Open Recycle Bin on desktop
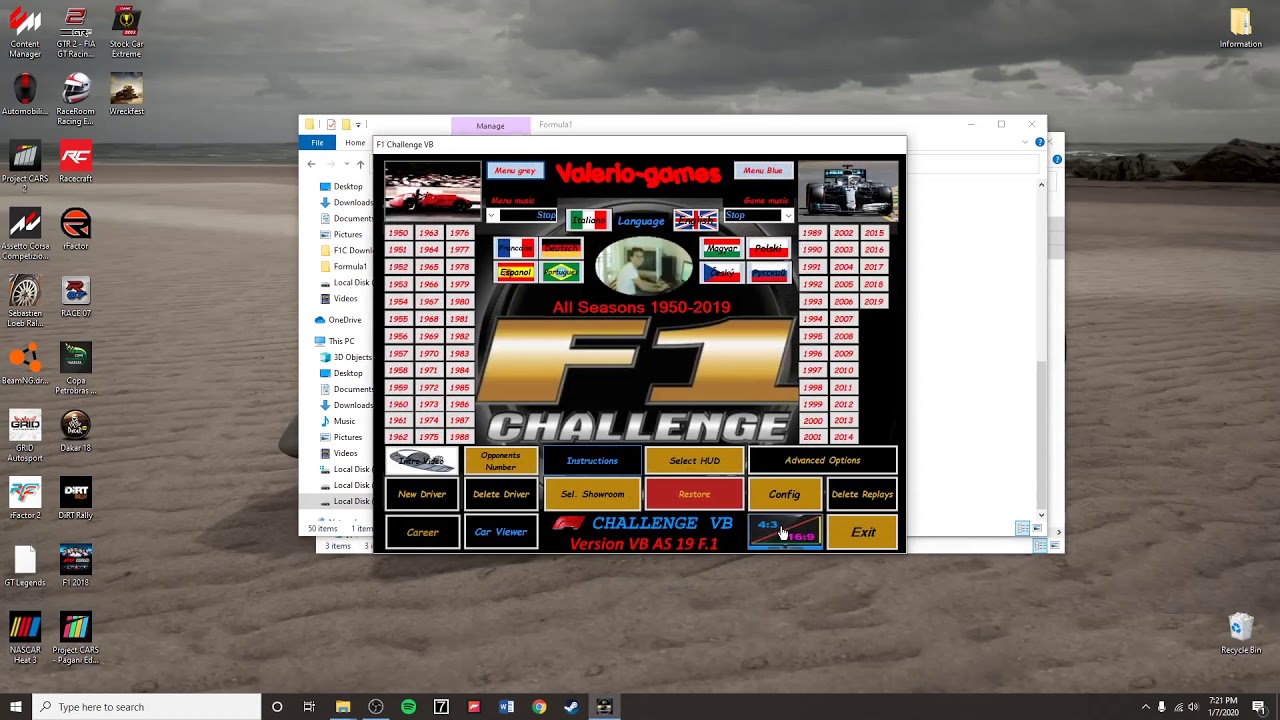The width and height of the screenshot is (1280, 720). coord(1241,632)
